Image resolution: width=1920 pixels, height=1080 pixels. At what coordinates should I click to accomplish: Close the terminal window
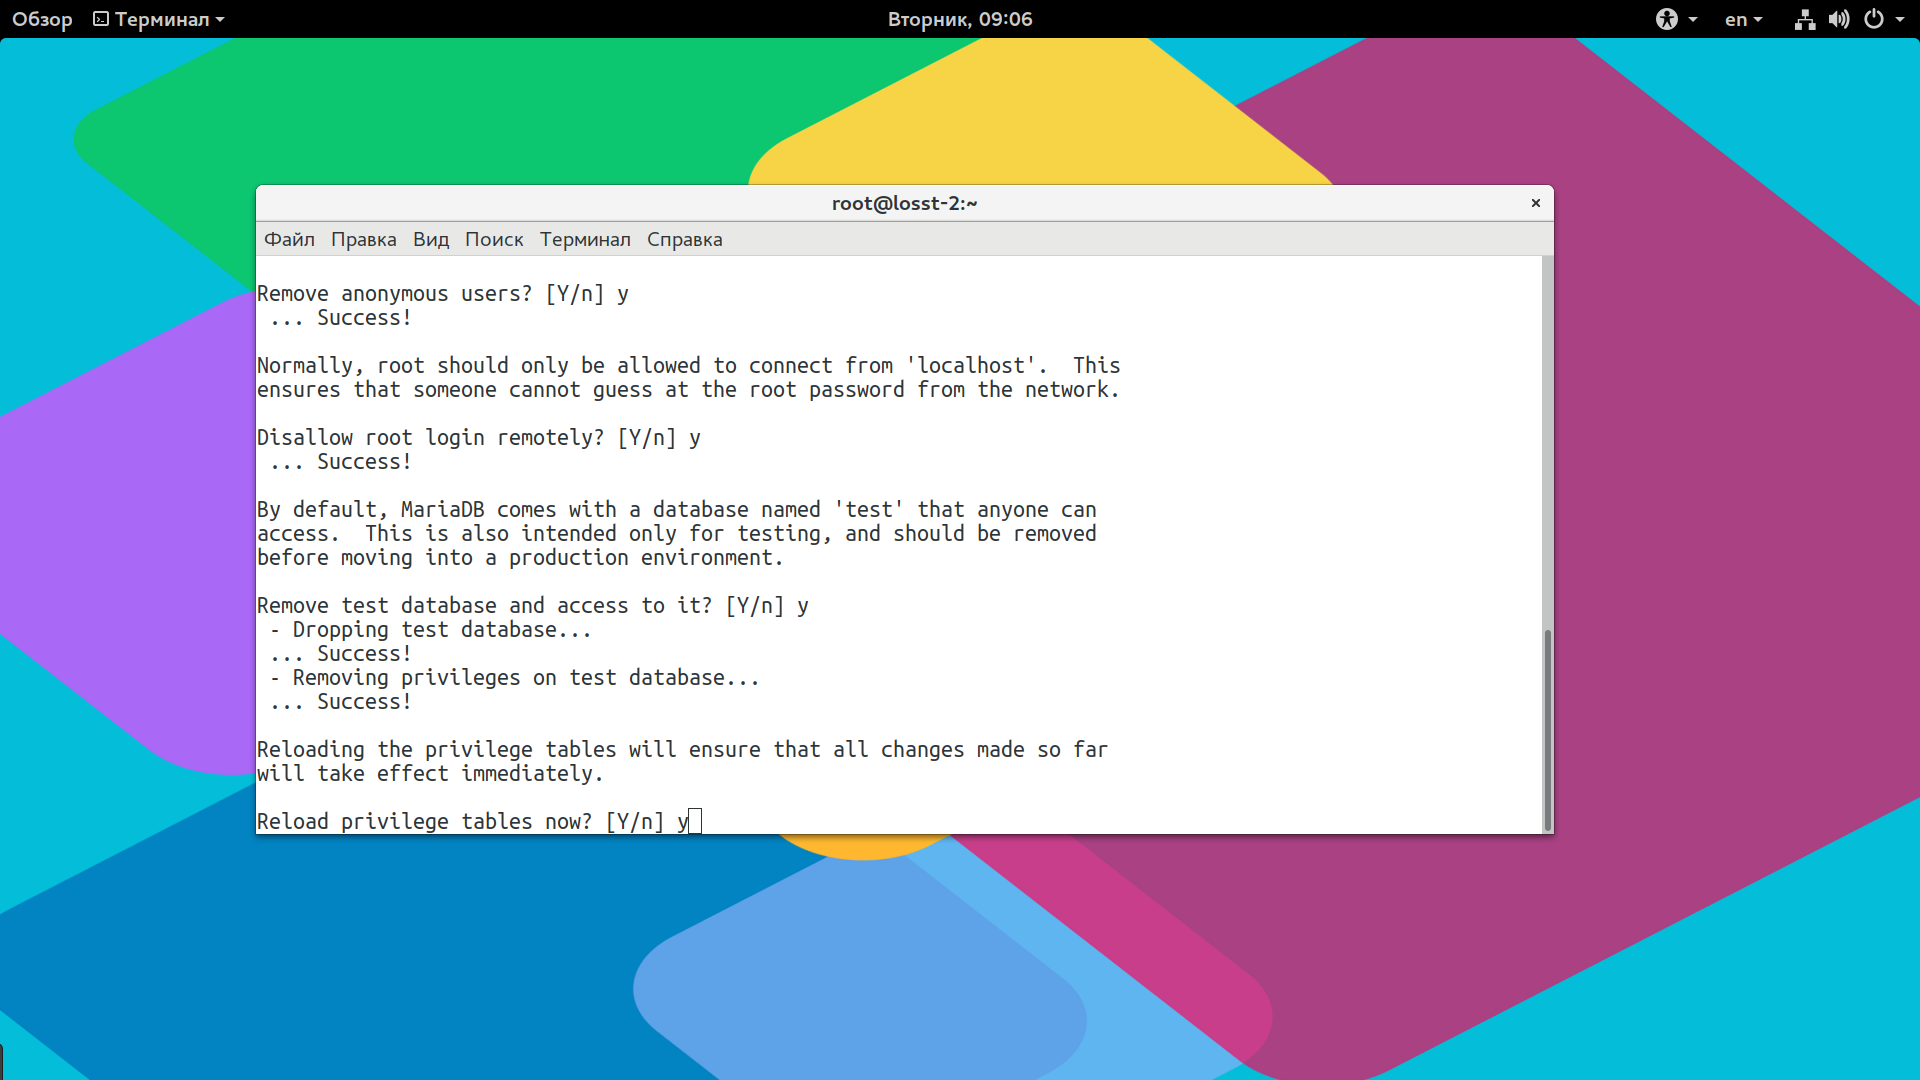coord(1536,203)
